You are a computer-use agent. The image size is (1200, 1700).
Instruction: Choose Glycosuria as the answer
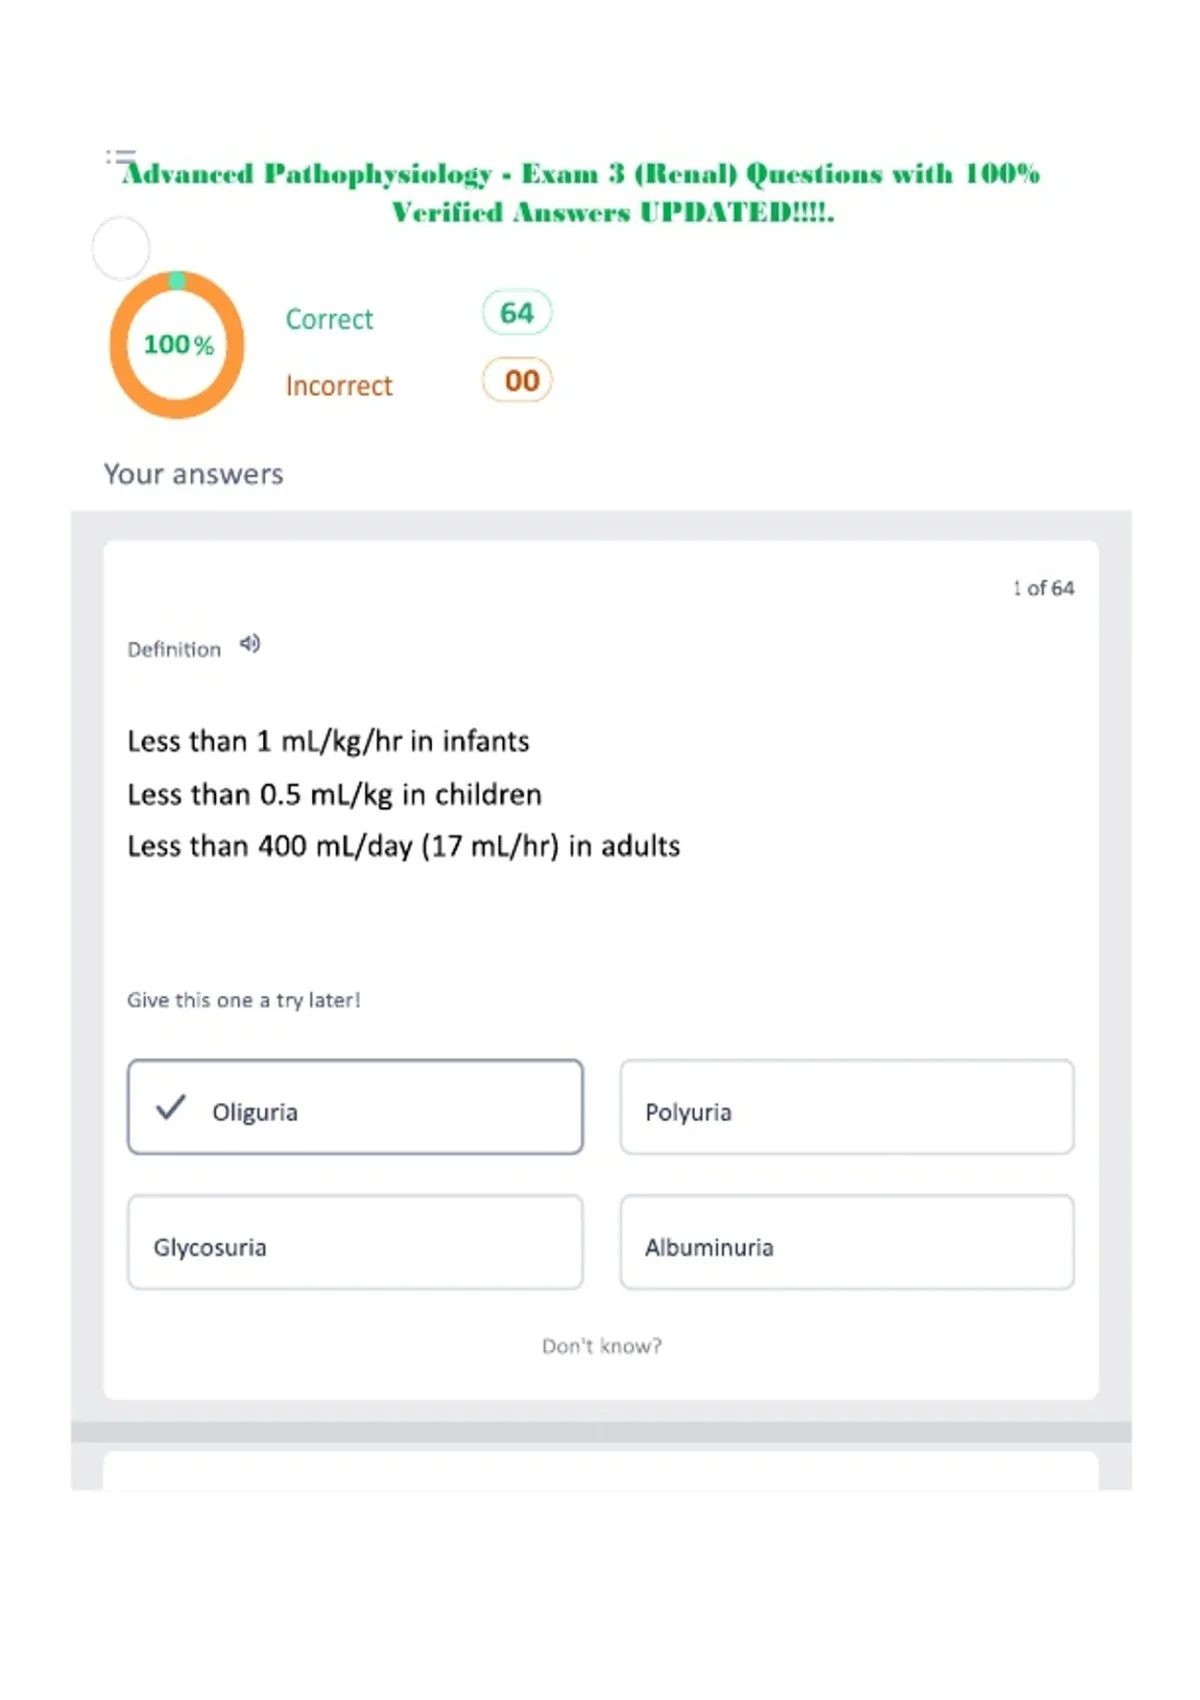pyautogui.click(x=355, y=1242)
